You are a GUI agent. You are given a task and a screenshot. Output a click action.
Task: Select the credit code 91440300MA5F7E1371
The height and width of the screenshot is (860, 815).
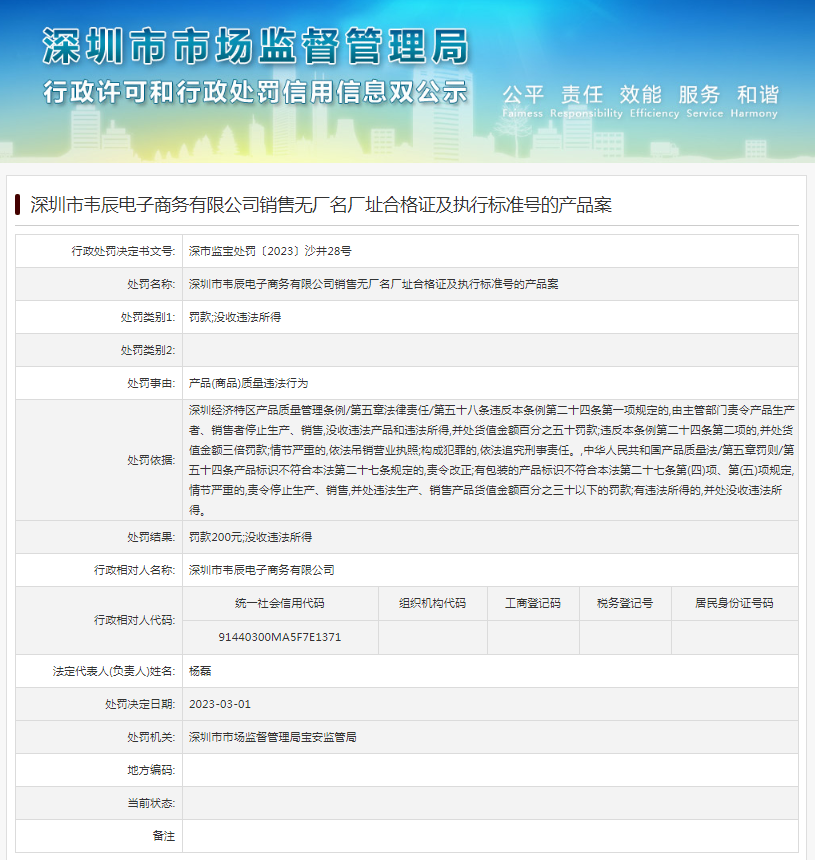280,637
